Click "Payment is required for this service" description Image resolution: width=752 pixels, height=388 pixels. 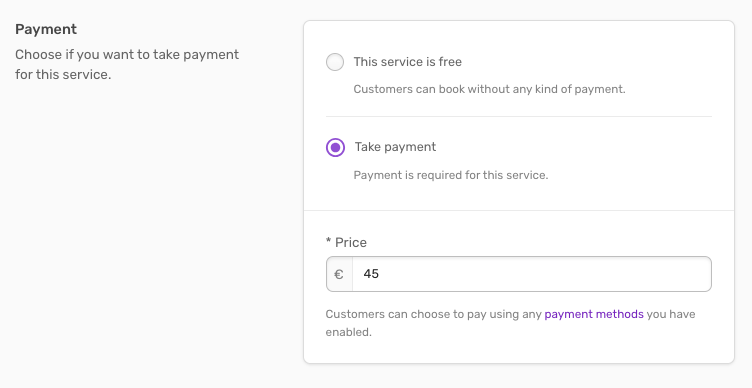[451, 175]
